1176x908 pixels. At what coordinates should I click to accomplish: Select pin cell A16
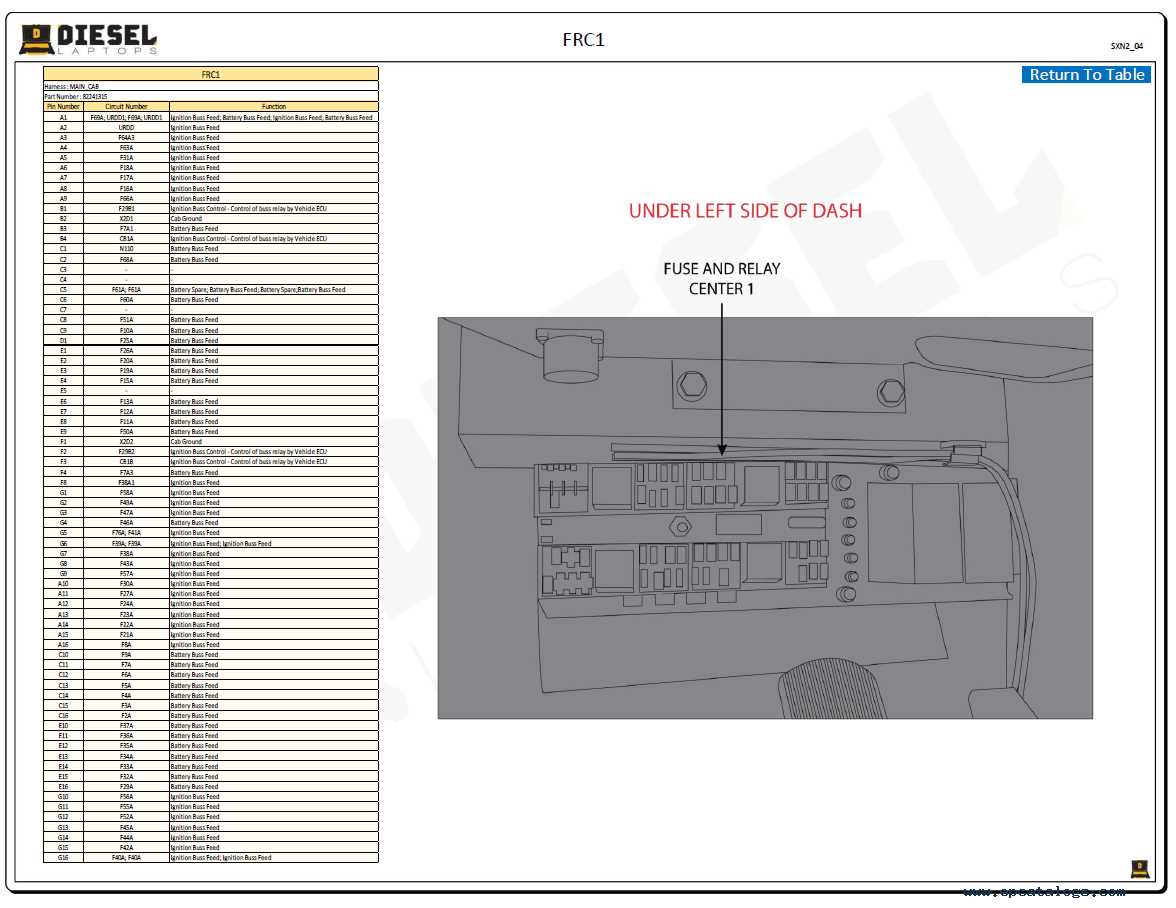click(63, 645)
